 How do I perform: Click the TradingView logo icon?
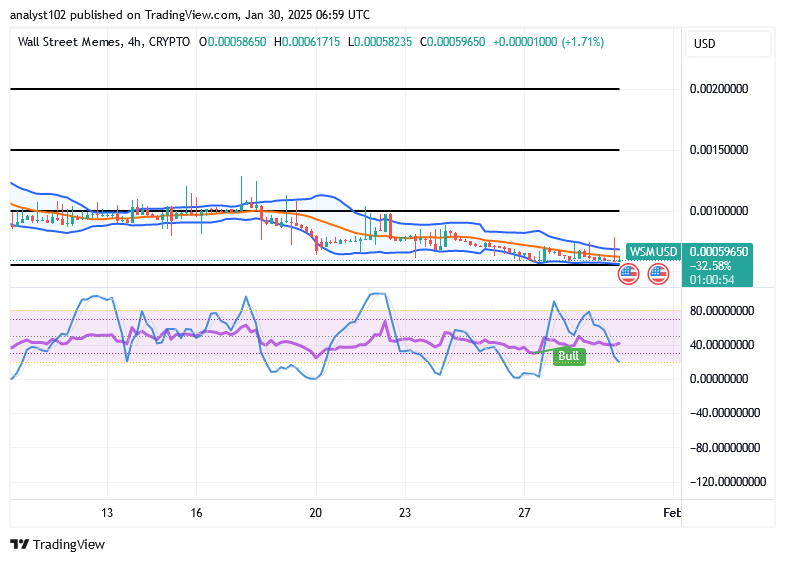pos(20,544)
